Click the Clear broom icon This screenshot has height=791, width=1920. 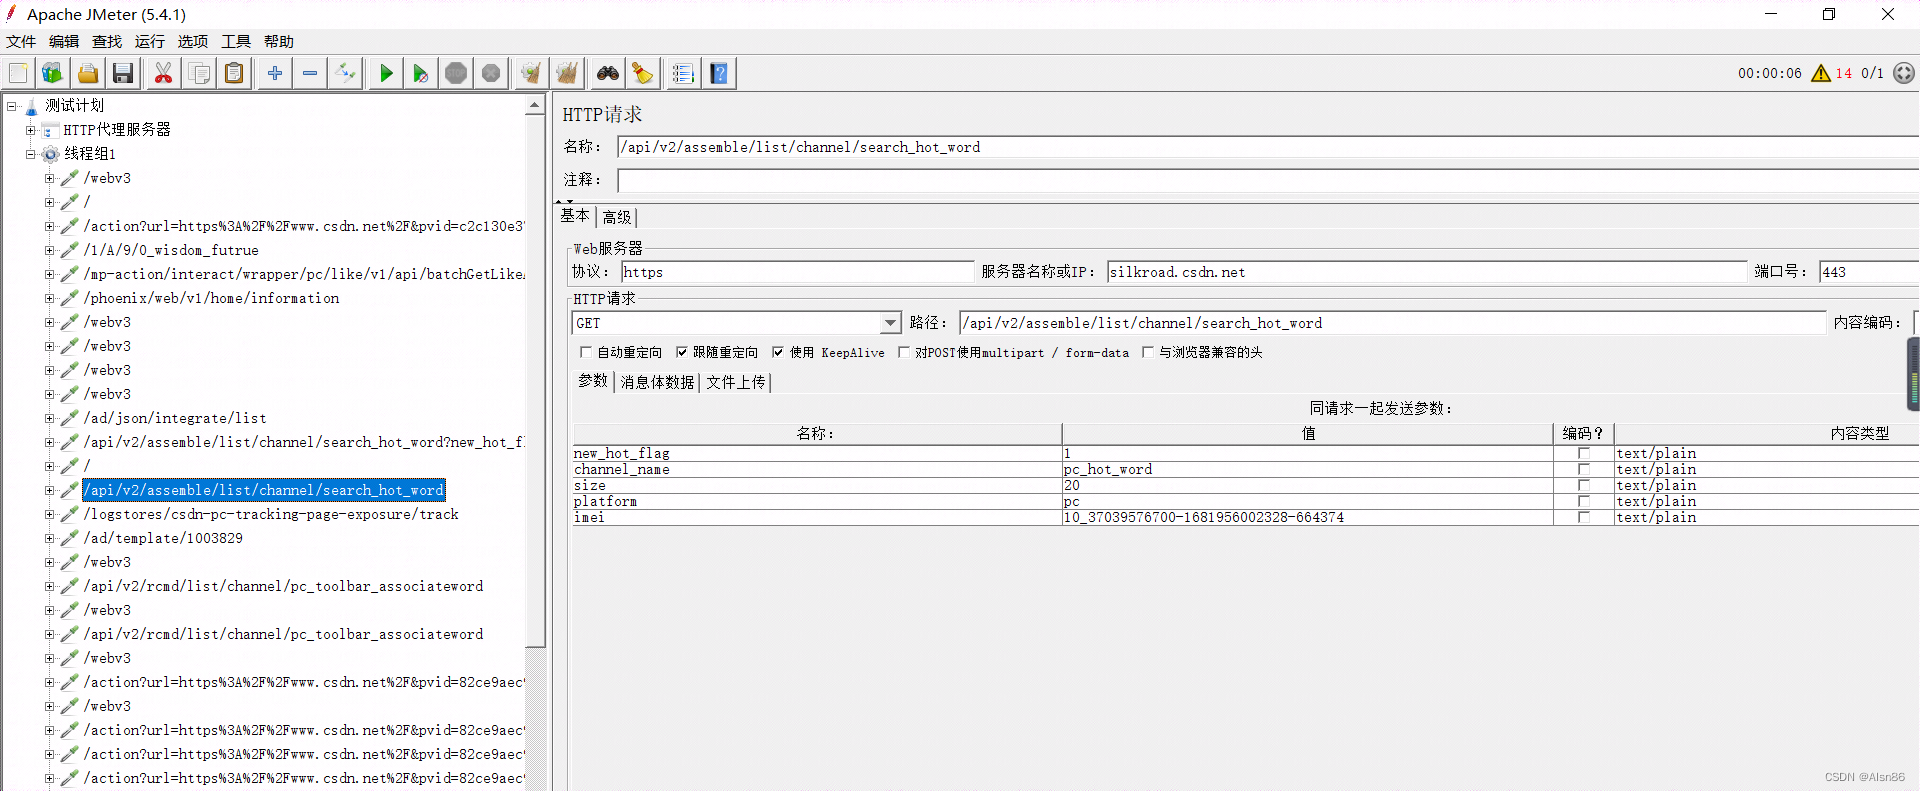pyautogui.click(x=532, y=73)
